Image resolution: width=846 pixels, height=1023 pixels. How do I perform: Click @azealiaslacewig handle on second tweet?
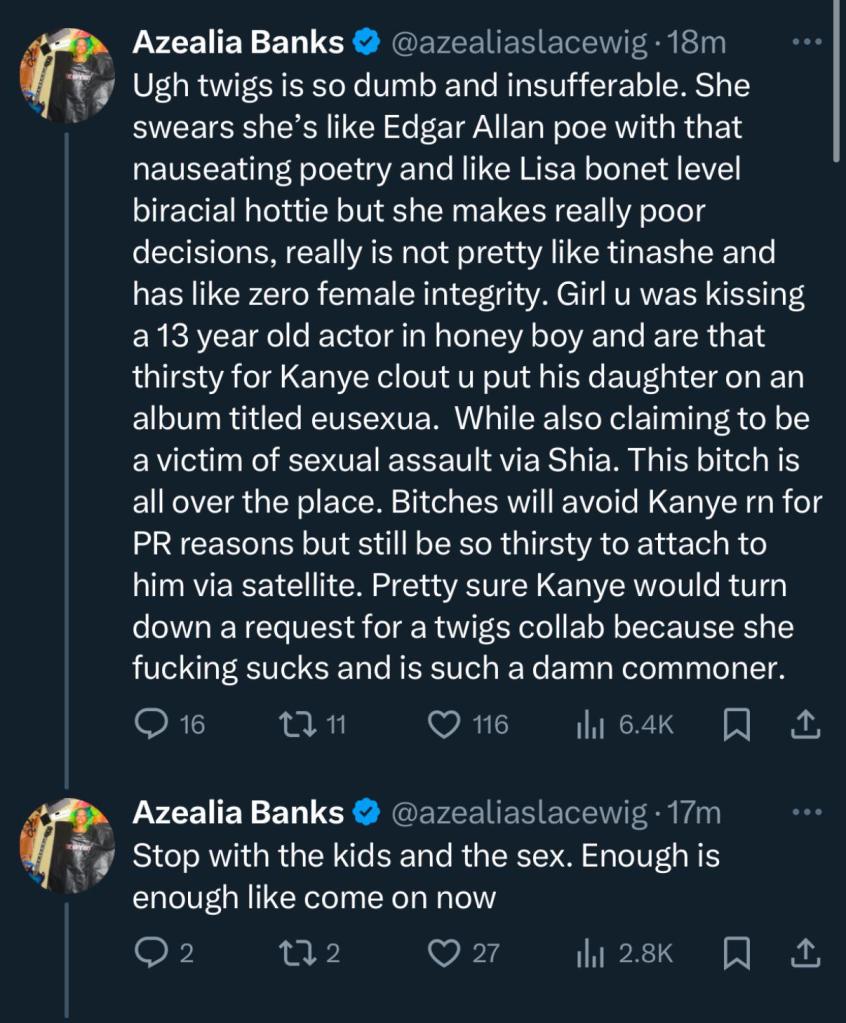pyautogui.click(x=520, y=813)
